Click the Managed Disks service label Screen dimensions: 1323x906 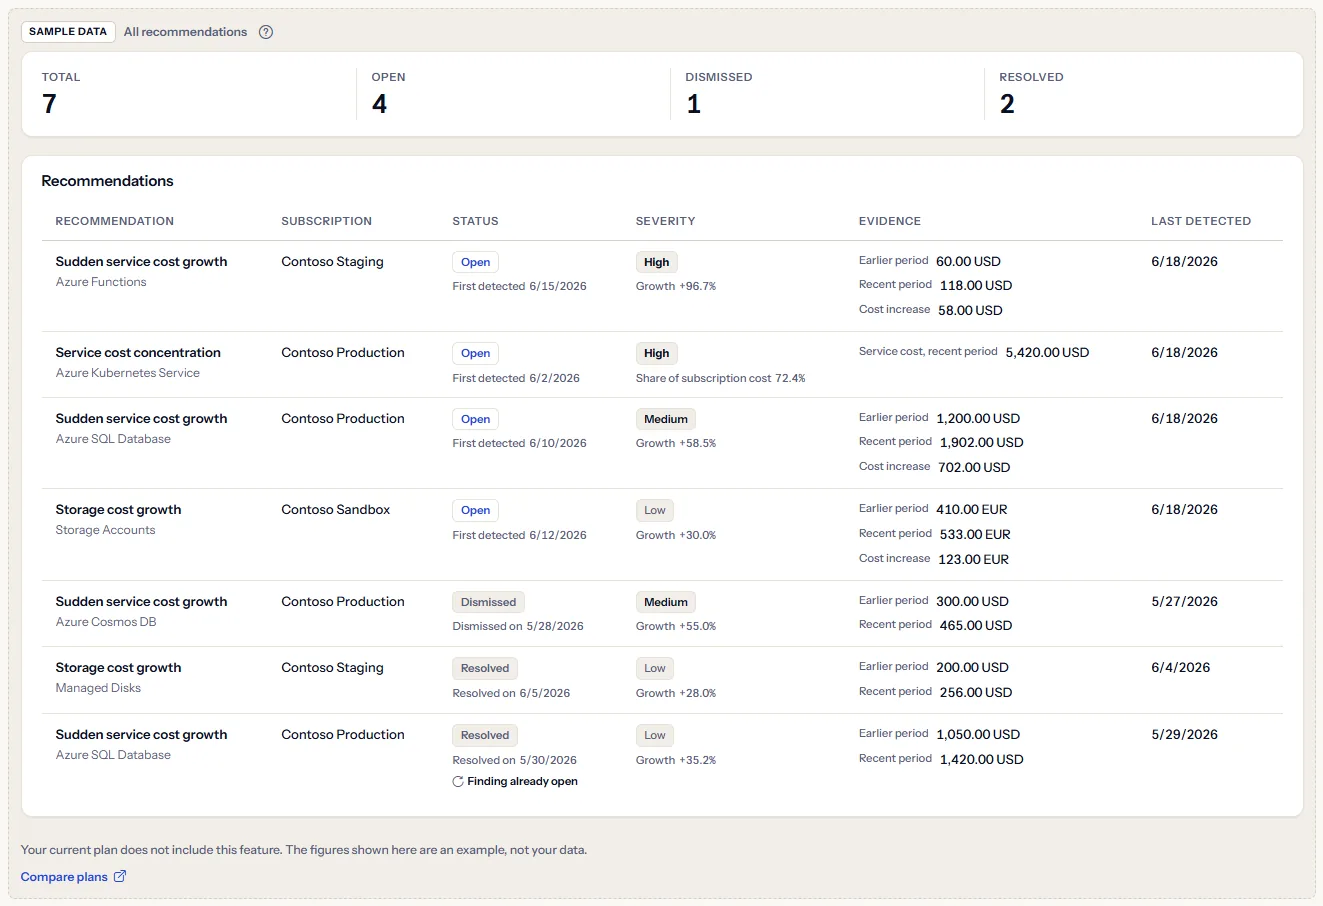(98, 688)
